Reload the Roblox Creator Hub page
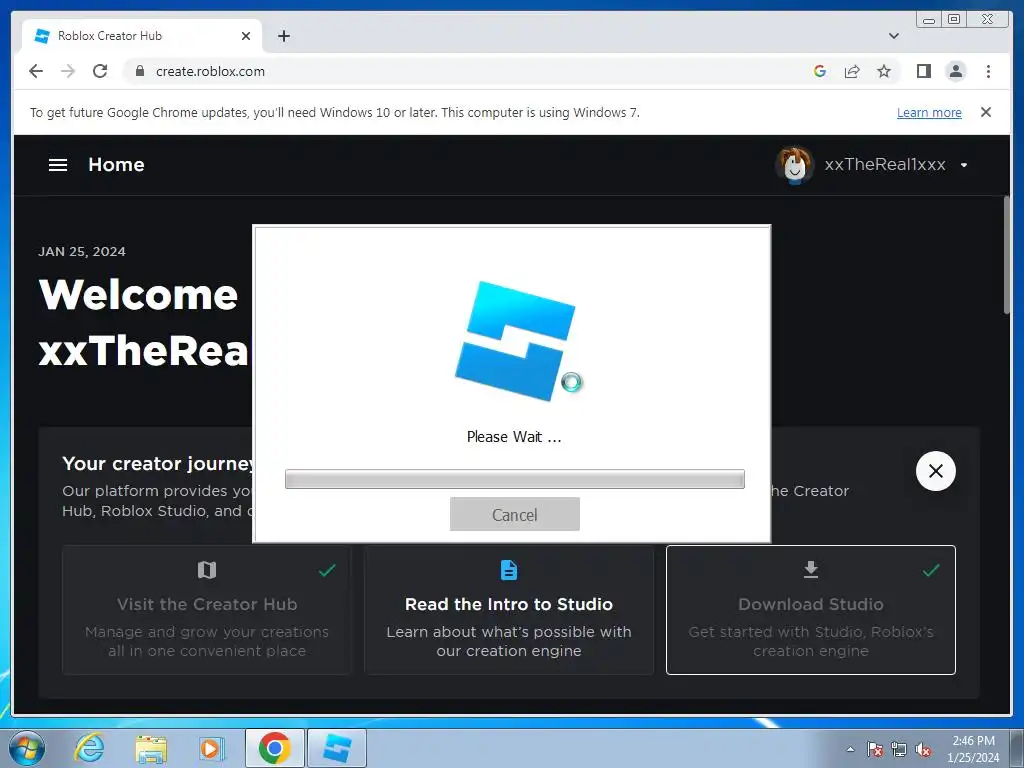Viewport: 1024px width, 768px height. (100, 71)
